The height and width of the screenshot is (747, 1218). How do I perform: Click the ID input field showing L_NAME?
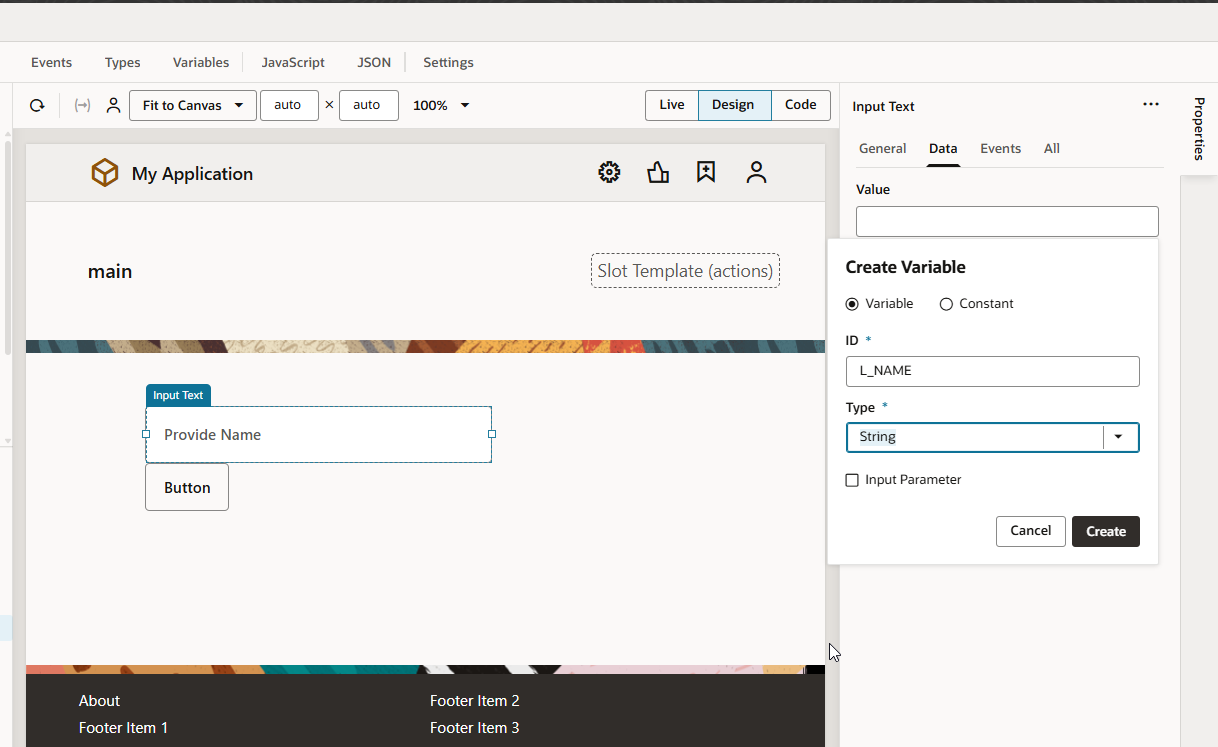coord(992,371)
